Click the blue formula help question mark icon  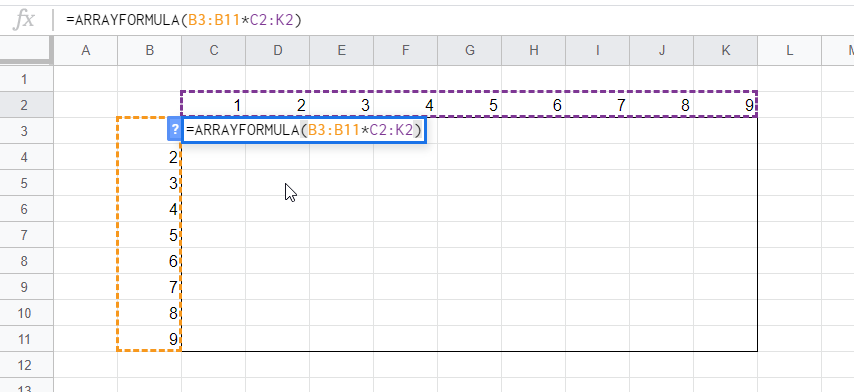click(174, 130)
